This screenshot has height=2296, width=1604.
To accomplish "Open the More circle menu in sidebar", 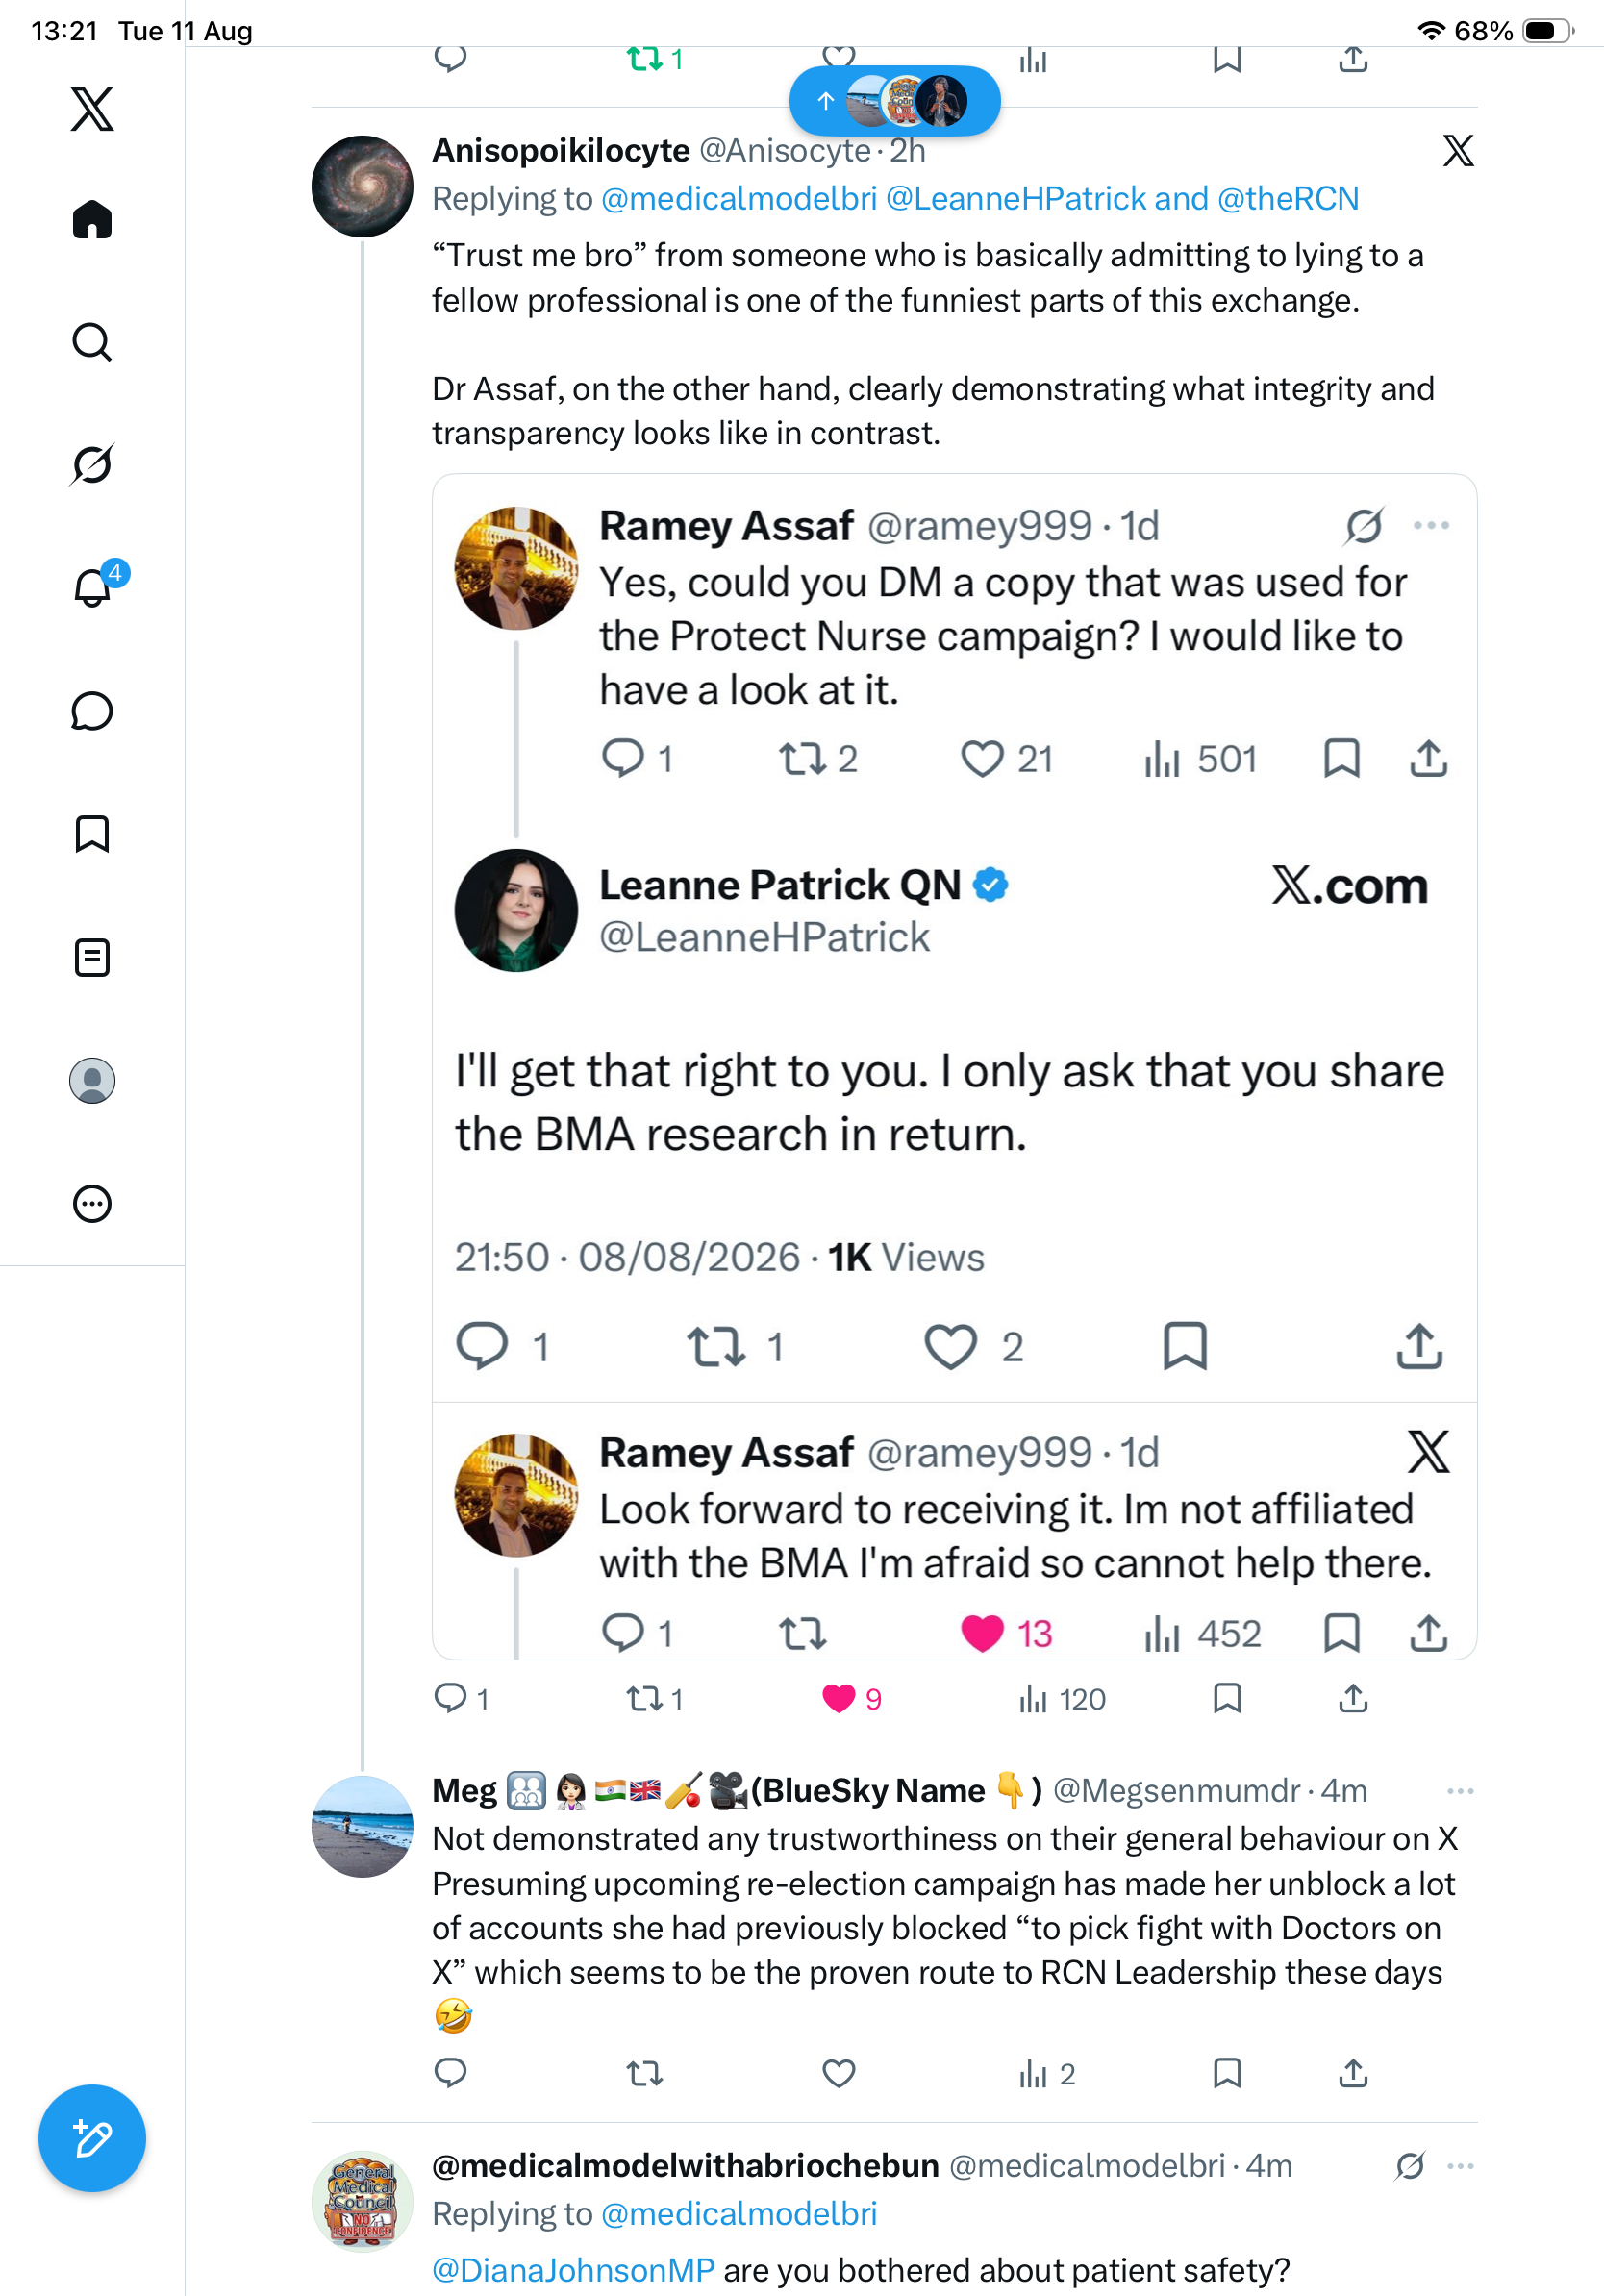I will [92, 1203].
